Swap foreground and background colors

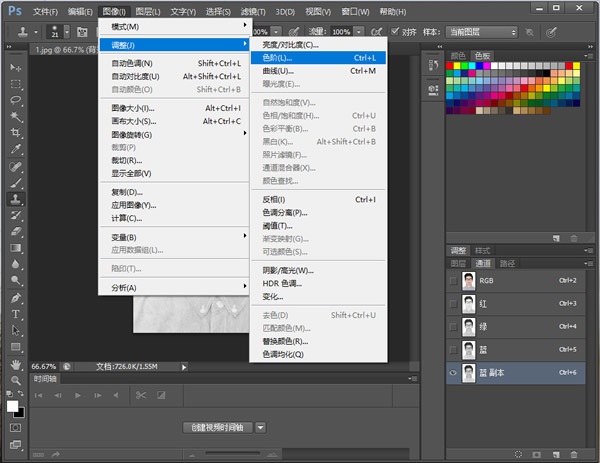tap(21, 393)
